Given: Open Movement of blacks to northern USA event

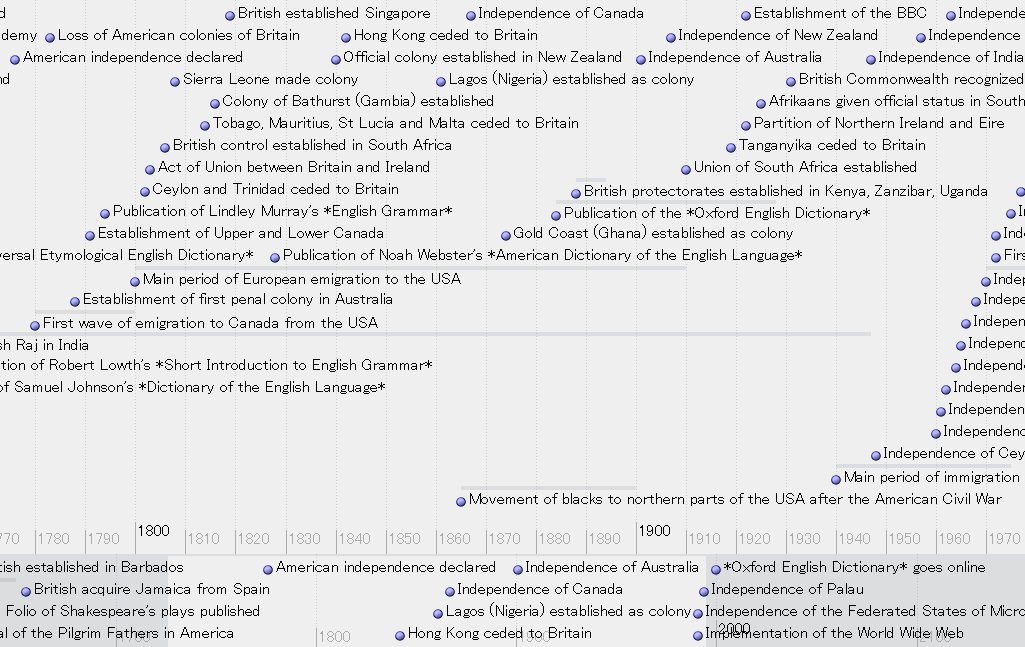Looking at the screenshot, I should pos(734,499).
